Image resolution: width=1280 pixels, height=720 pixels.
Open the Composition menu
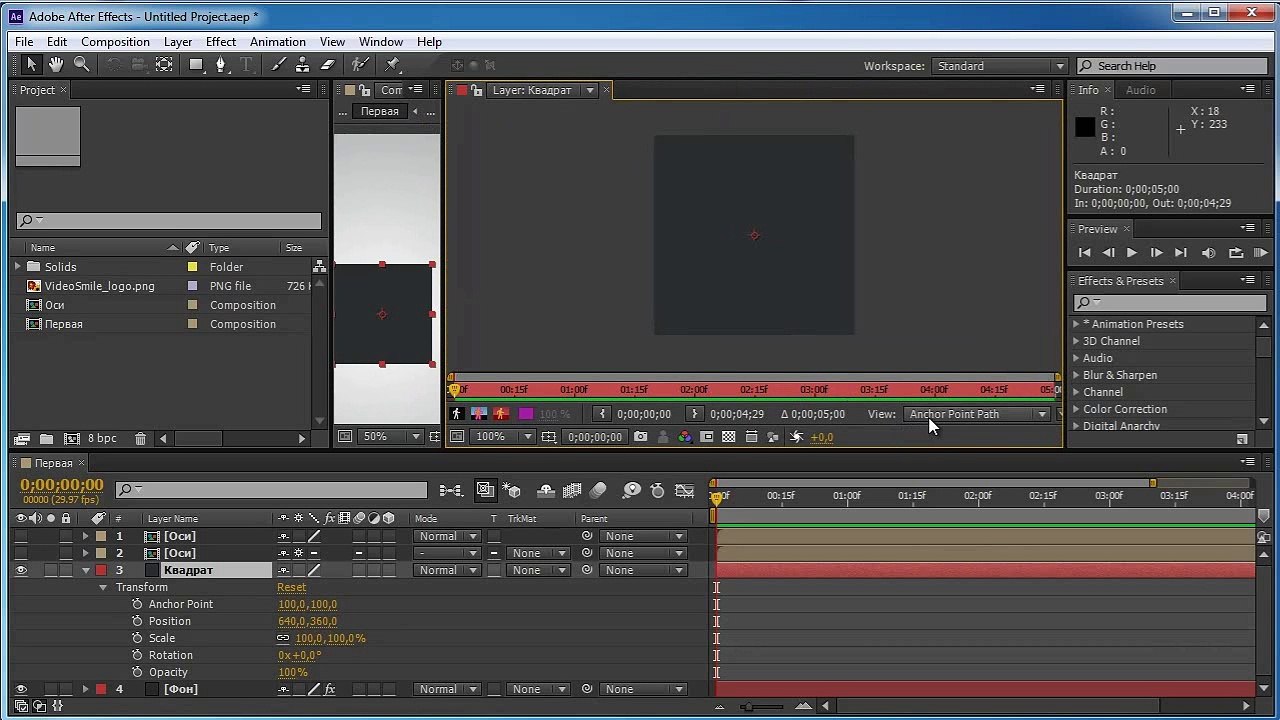click(x=115, y=42)
